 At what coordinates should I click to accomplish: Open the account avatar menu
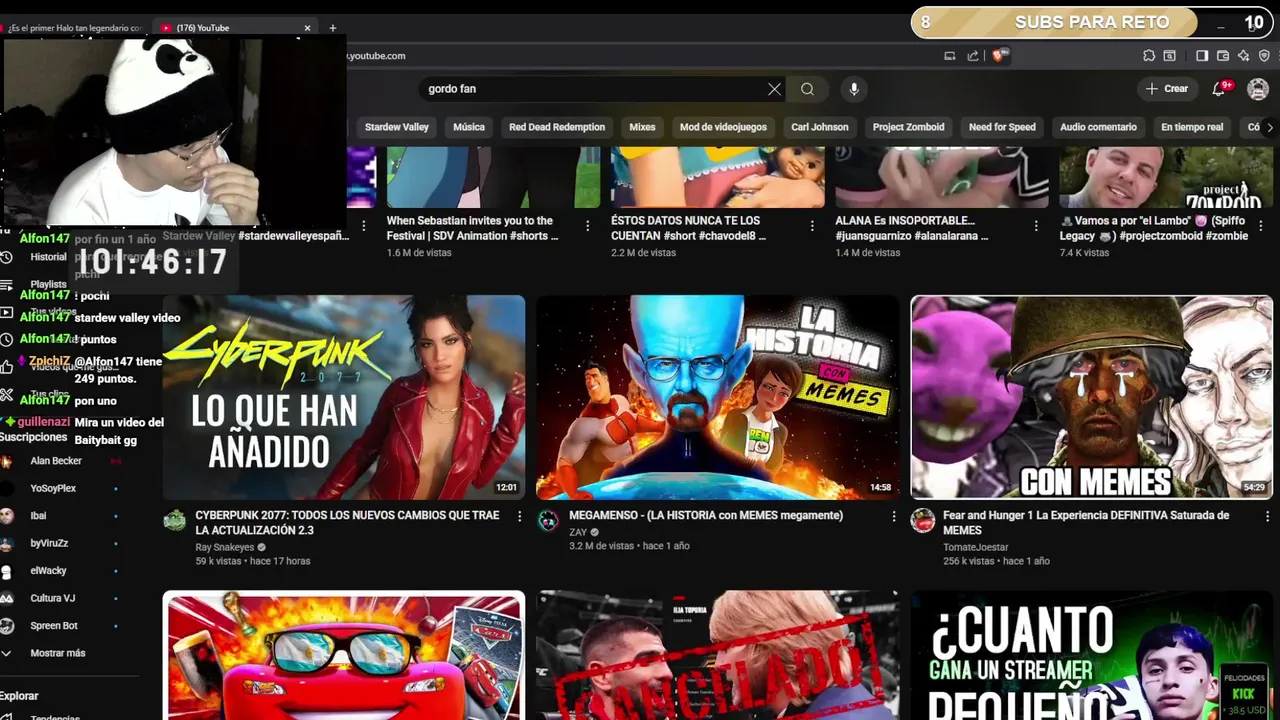coord(1258,89)
